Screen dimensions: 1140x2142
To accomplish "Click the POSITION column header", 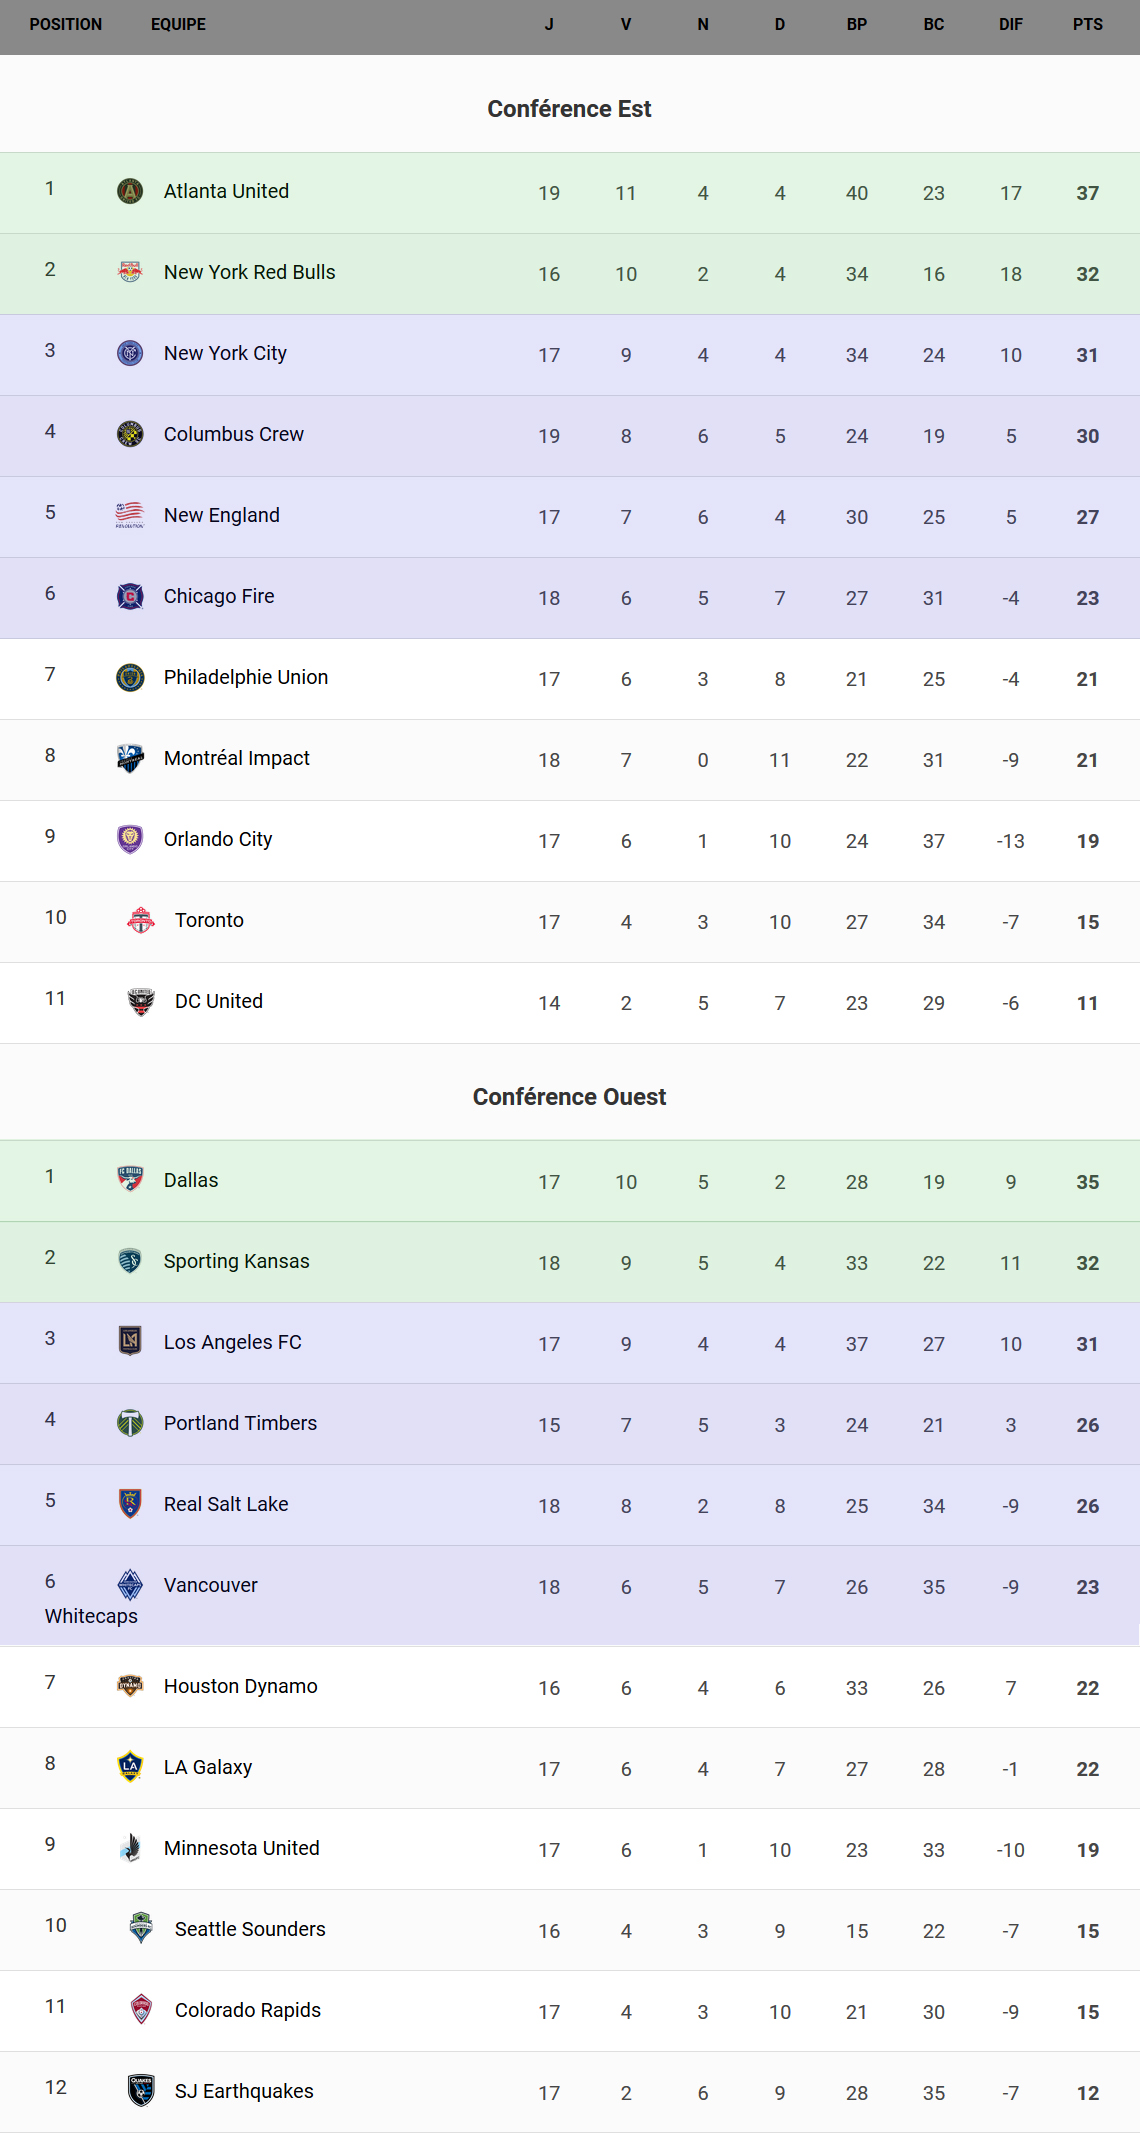I will point(66,24).
